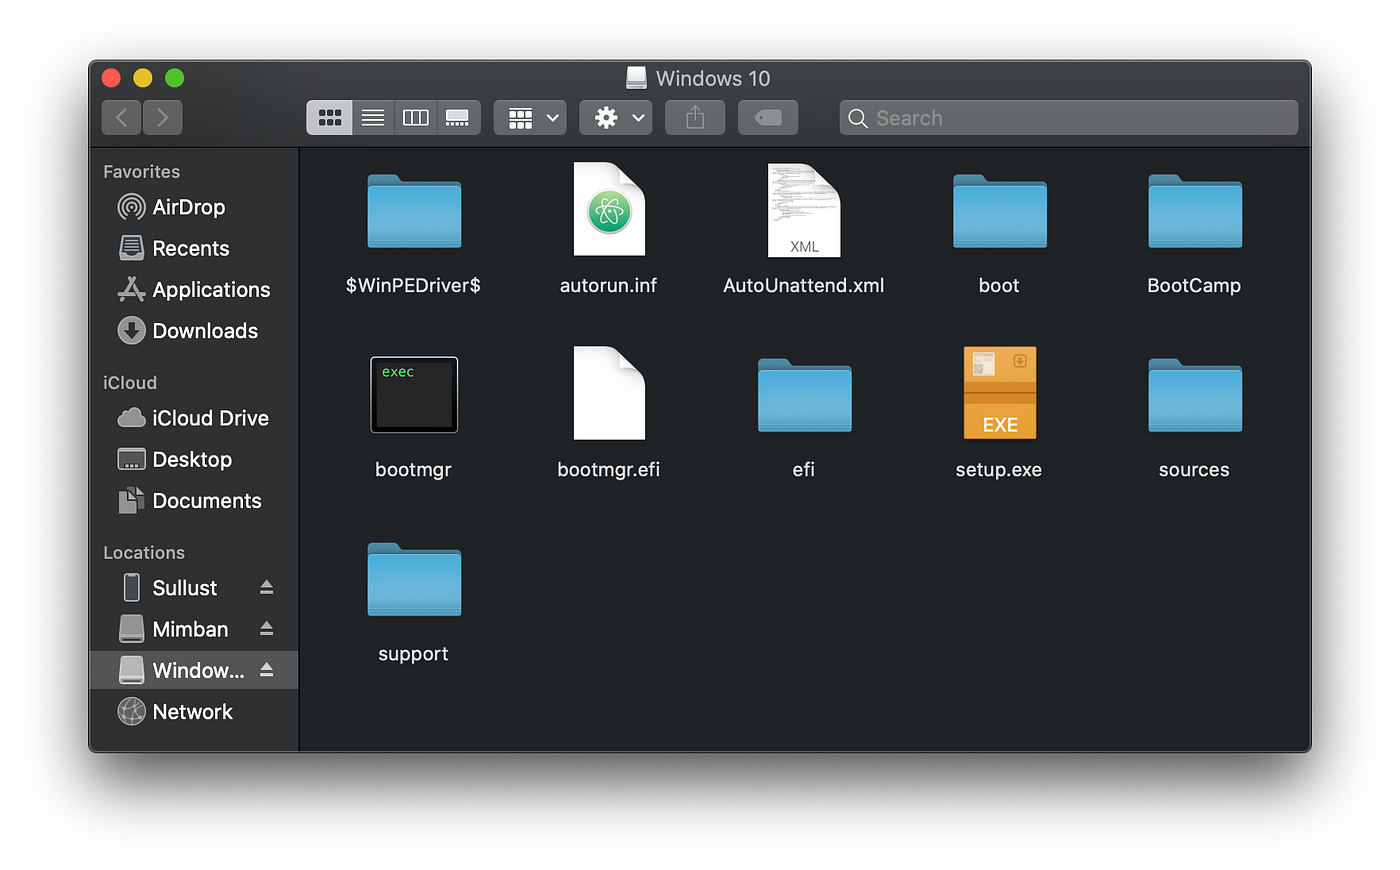Select the boot folder icon

(1000, 211)
